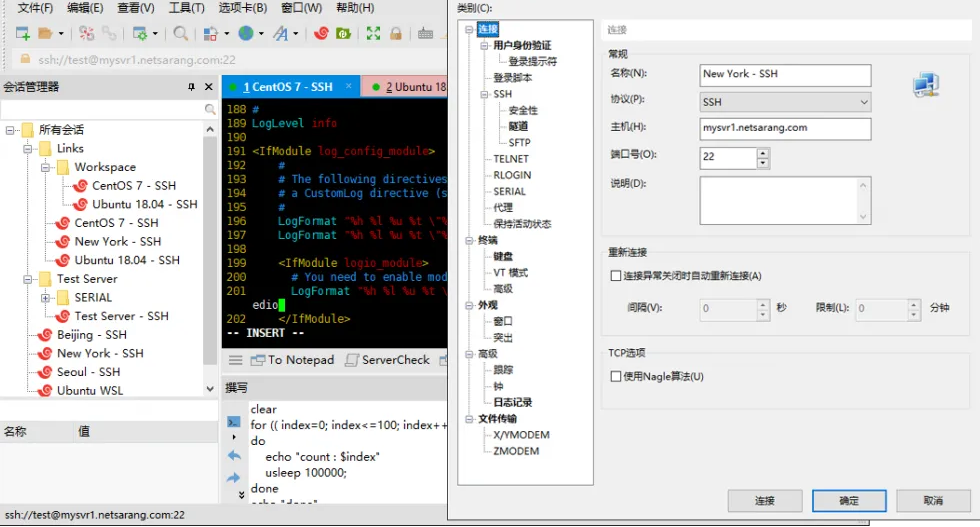Click the left-pointing arrow in compose pane
This screenshot has width=980, height=527.
point(234,456)
